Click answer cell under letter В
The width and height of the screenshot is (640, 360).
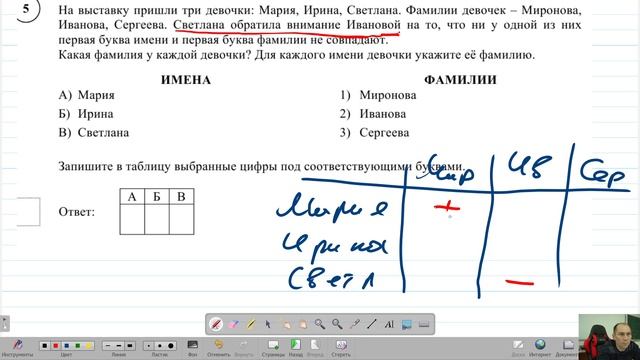(x=182, y=219)
